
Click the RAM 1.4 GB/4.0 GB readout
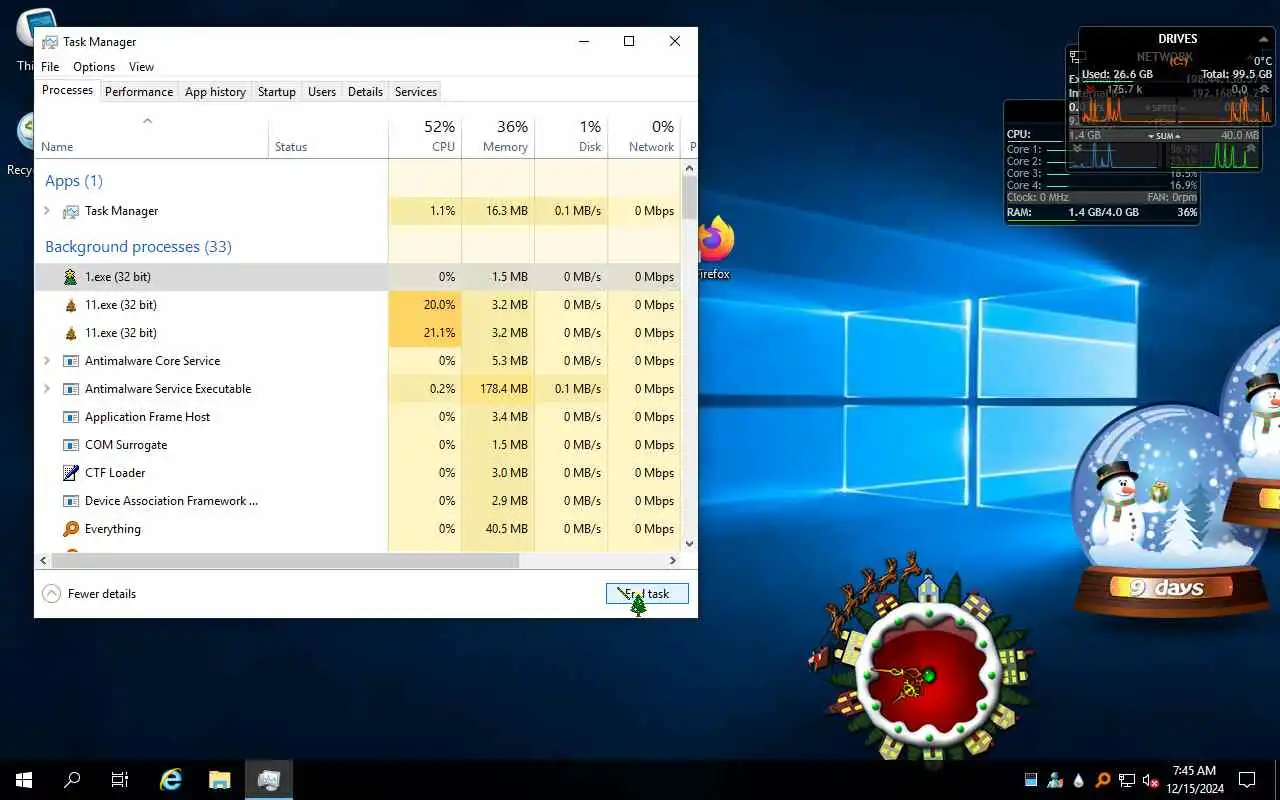point(1102,212)
